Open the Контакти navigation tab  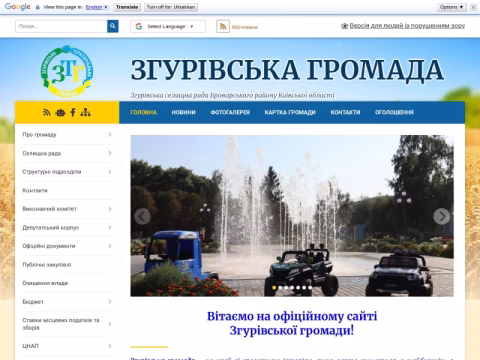345,112
